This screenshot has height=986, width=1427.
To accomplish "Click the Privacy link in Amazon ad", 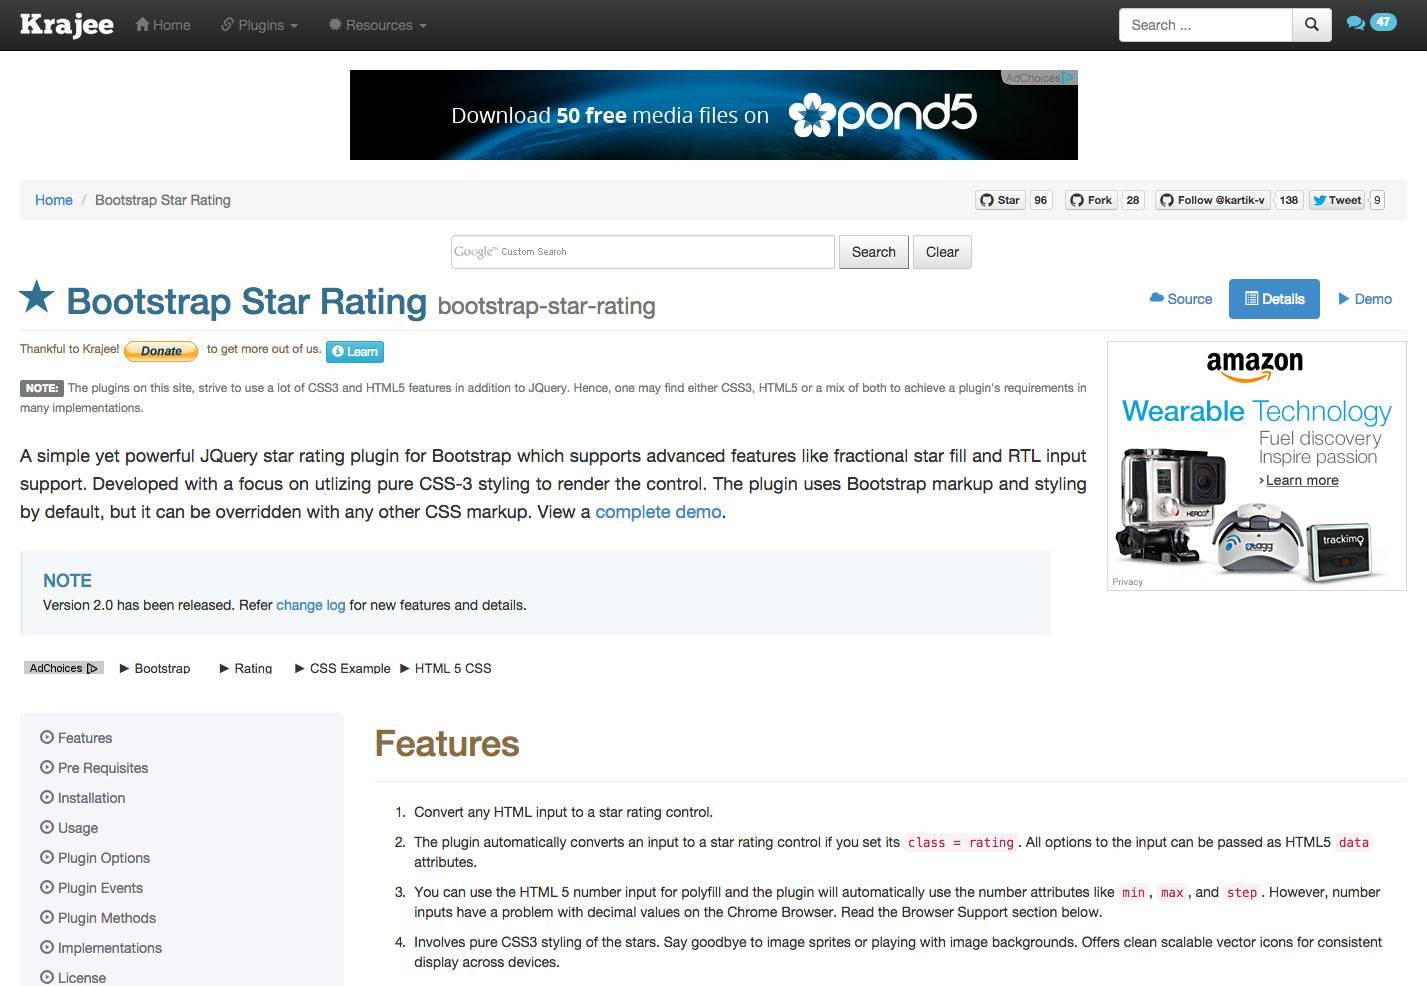I will 1127,582.
